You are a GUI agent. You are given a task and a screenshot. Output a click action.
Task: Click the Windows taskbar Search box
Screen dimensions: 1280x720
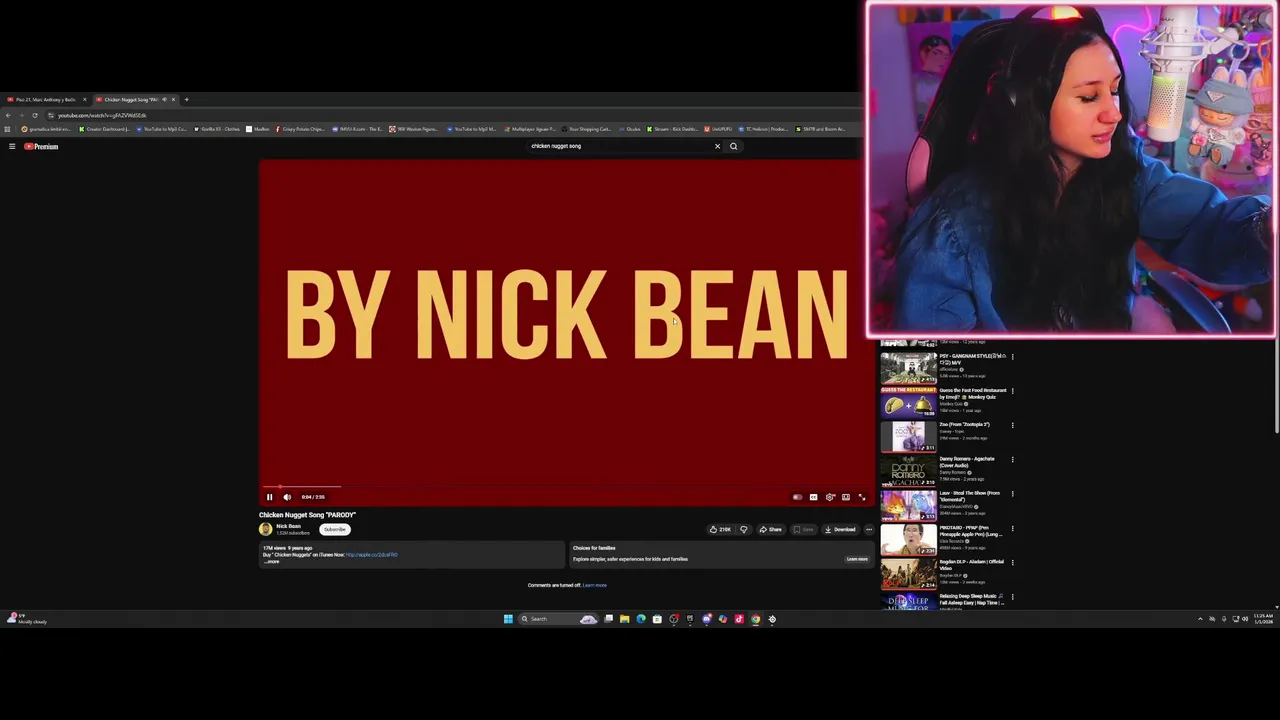coord(558,619)
